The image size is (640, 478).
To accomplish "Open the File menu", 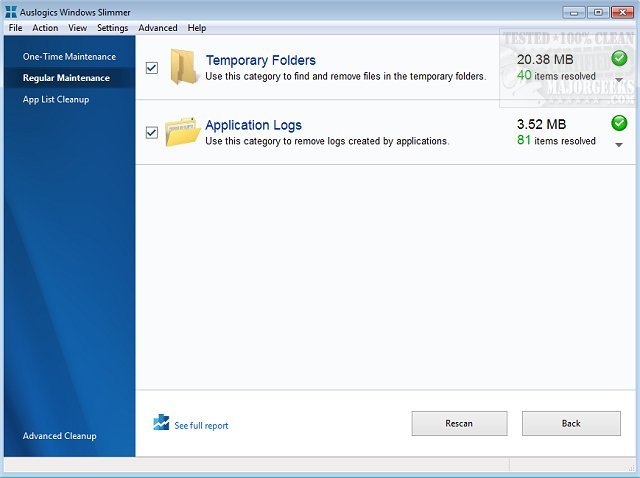I will 16,28.
